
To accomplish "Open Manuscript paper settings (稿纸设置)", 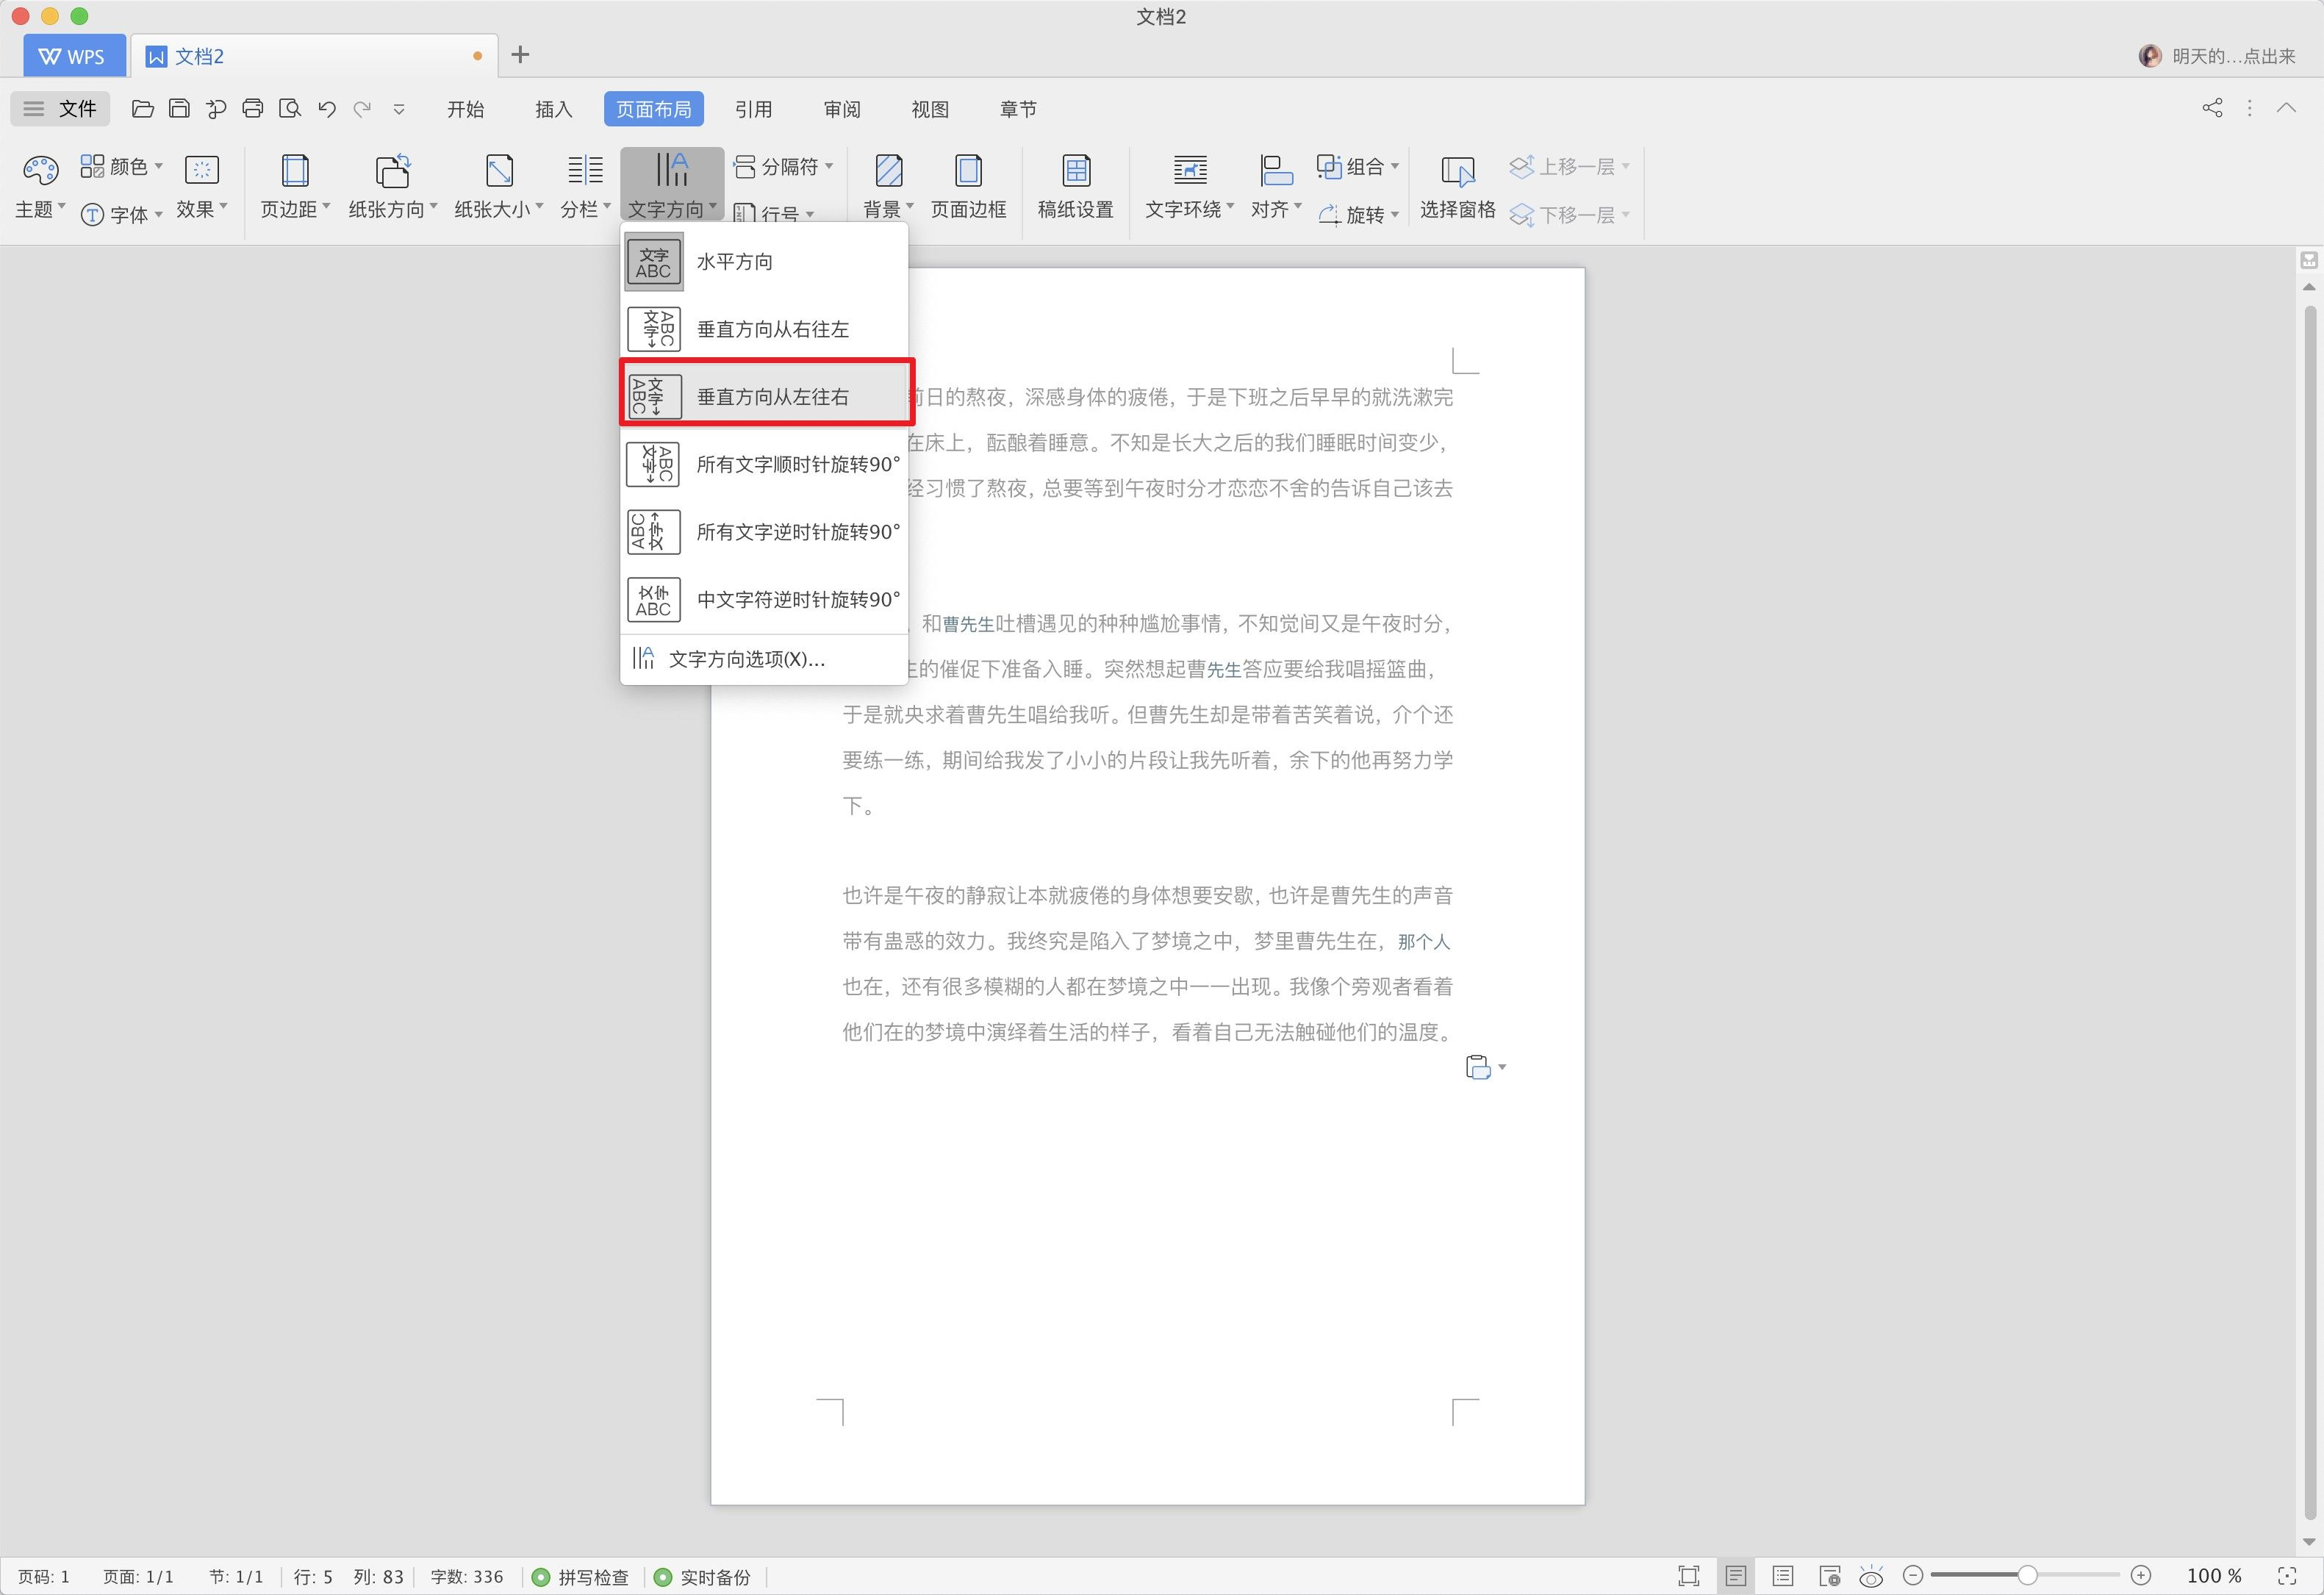I will 1075,186.
